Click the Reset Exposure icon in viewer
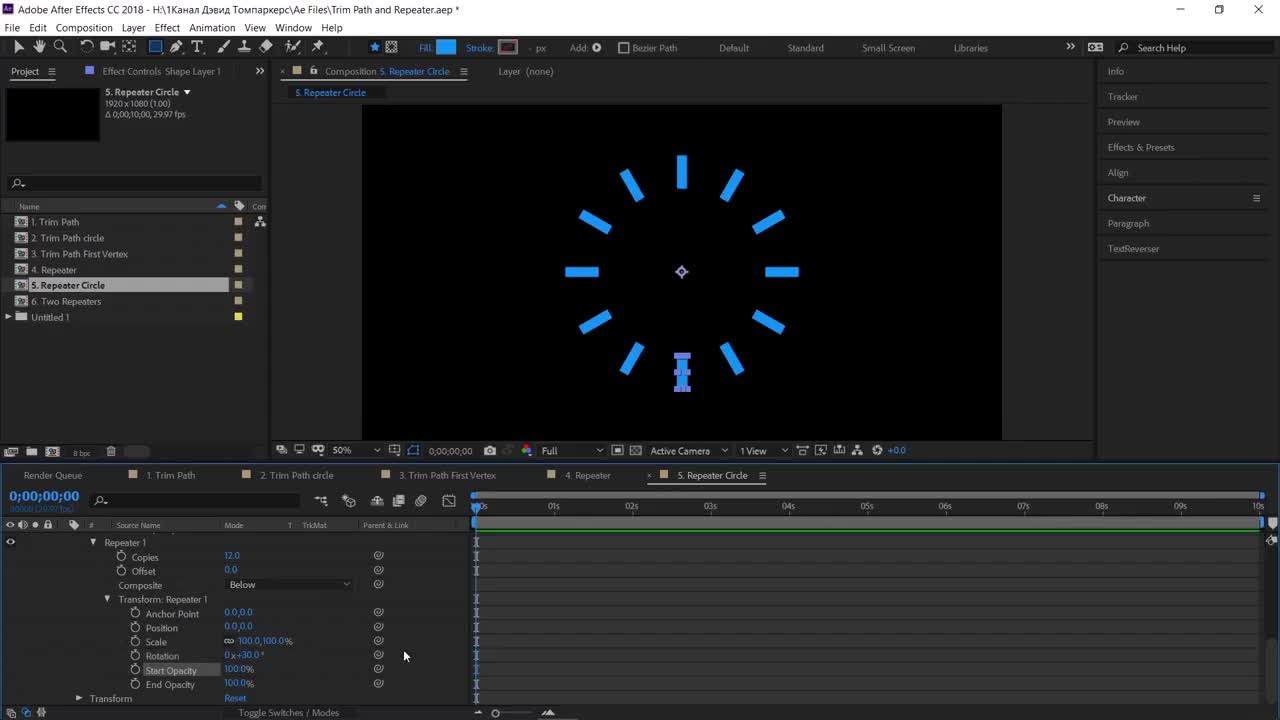The image size is (1280, 720). tap(877, 451)
